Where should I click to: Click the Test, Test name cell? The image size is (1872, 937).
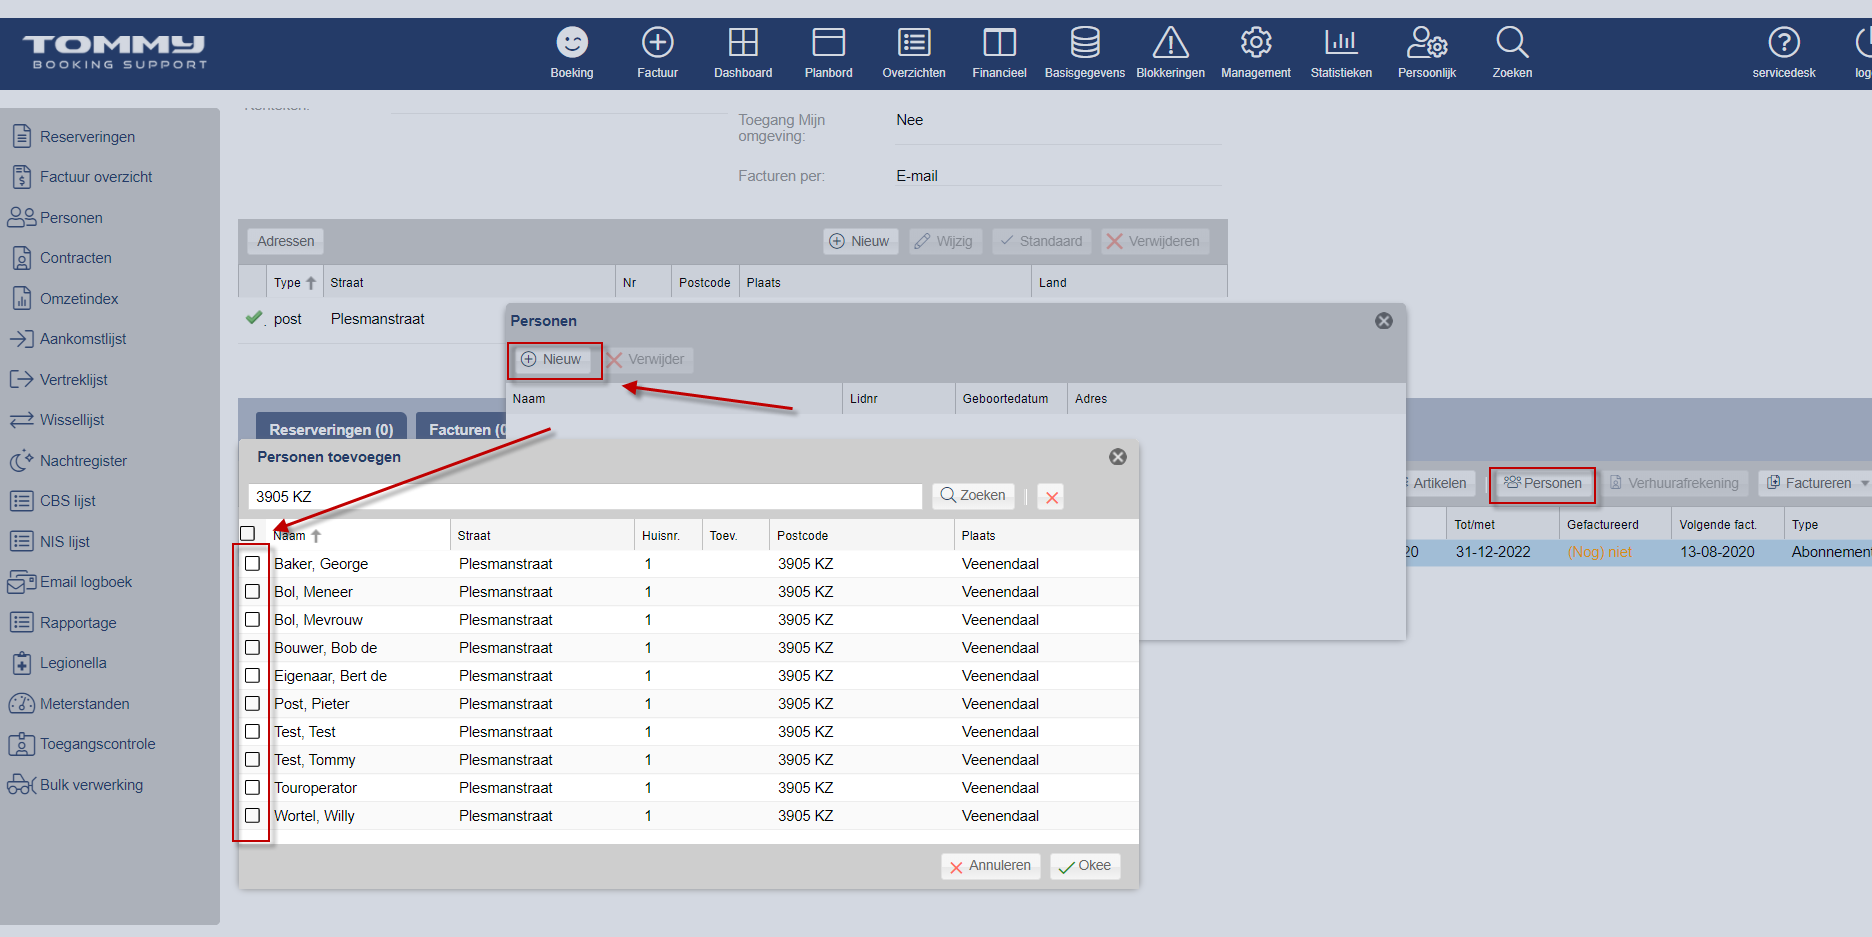click(x=305, y=732)
